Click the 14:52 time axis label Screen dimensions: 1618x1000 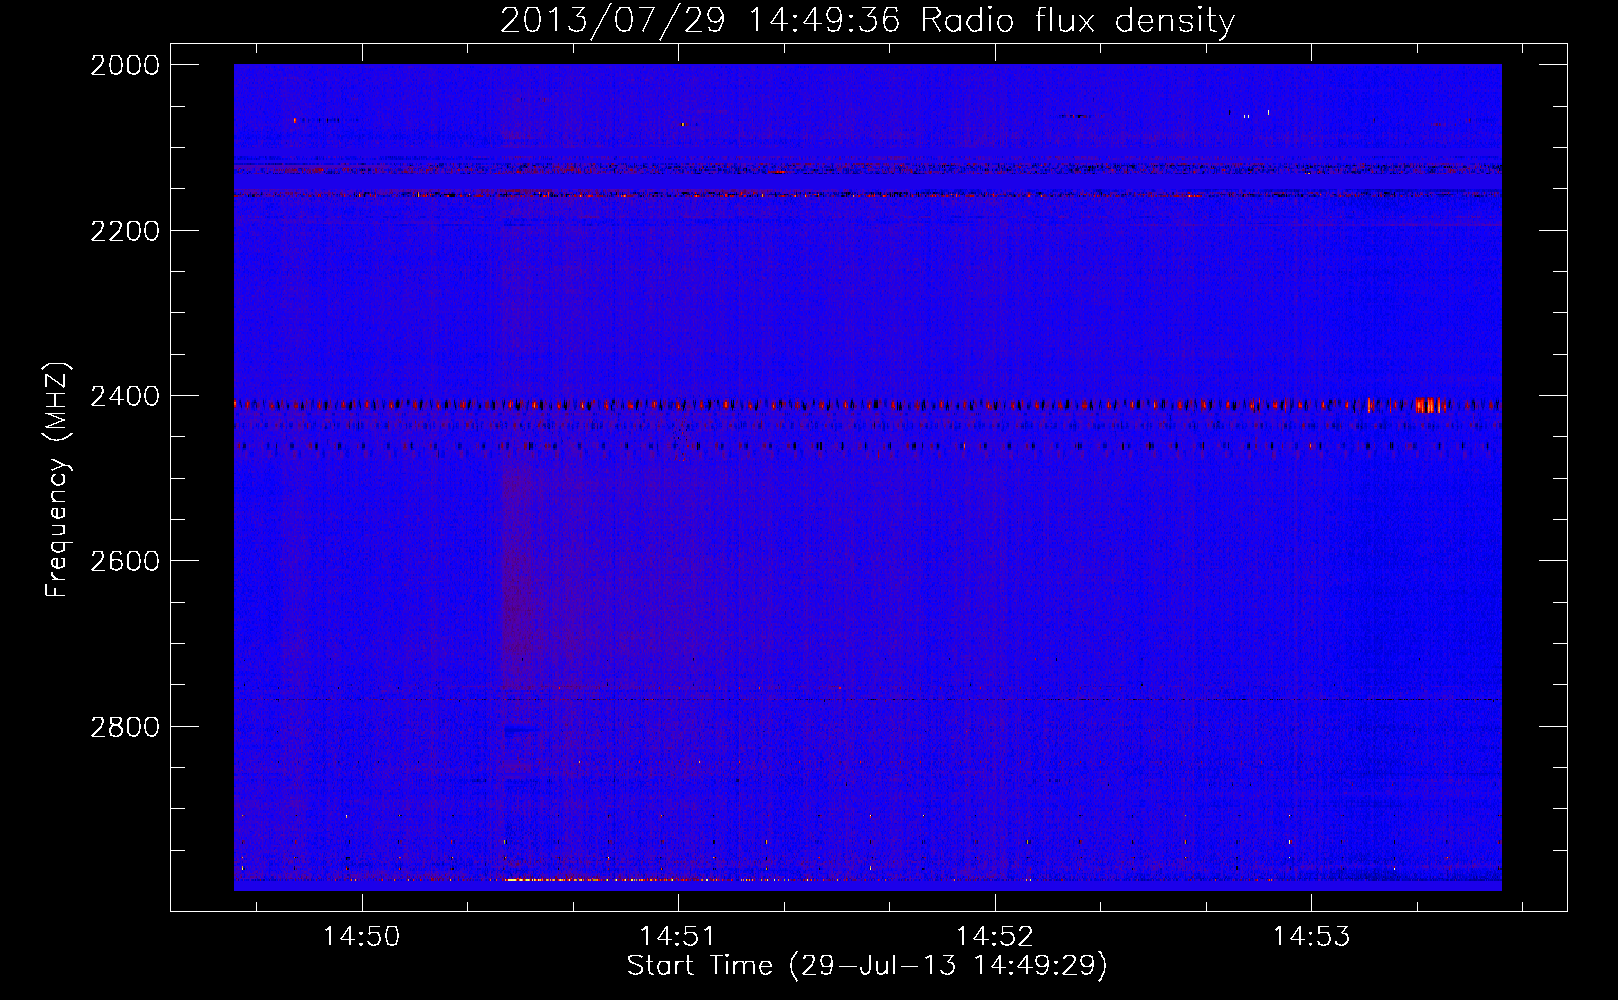point(995,936)
